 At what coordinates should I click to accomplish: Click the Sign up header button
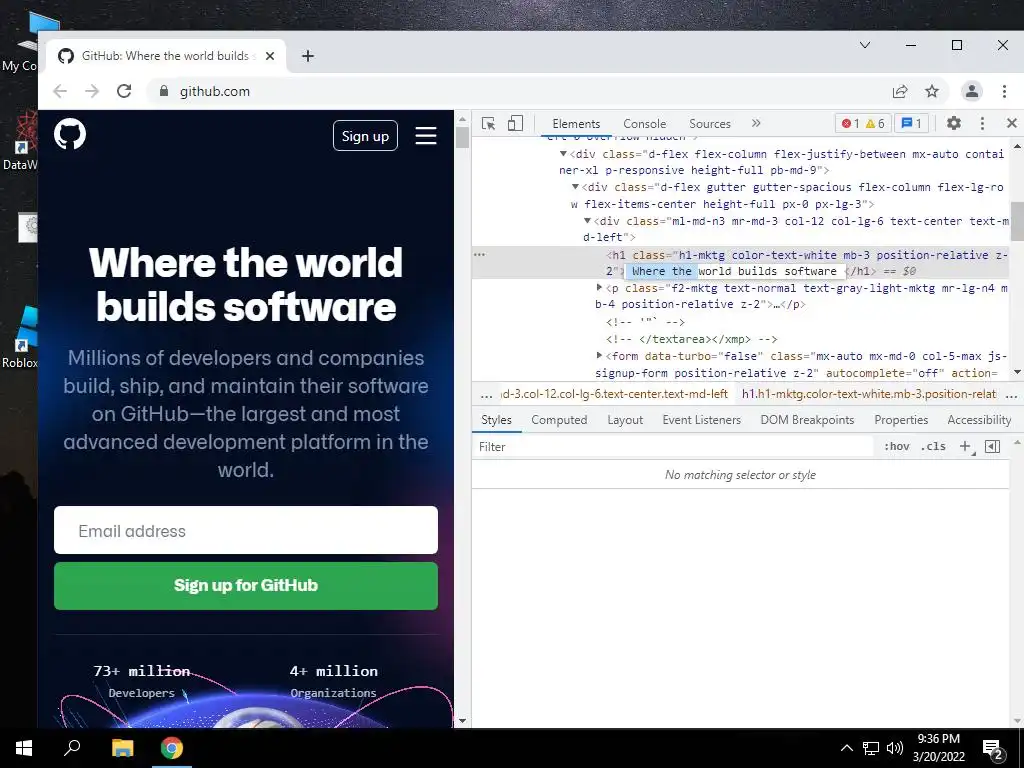coord(365,136)
